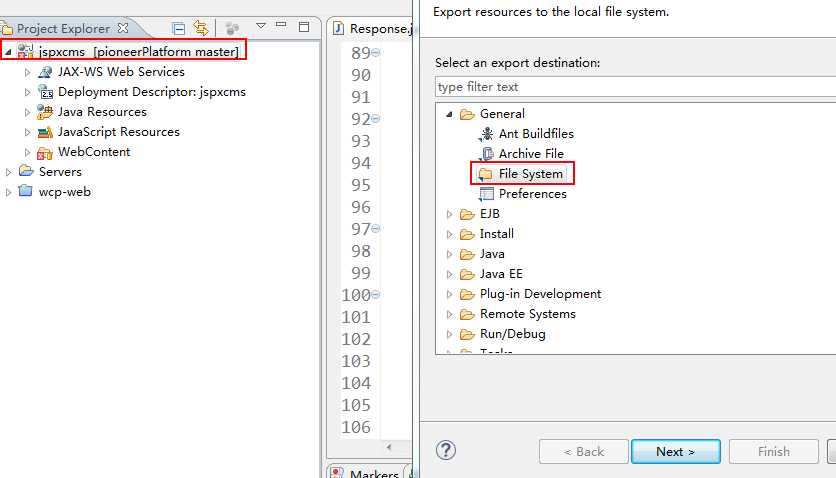The width and height of the screenshot is (836, 478).
Task: Expand the Plug-in Development category
Action: click(x=449, y=294)
